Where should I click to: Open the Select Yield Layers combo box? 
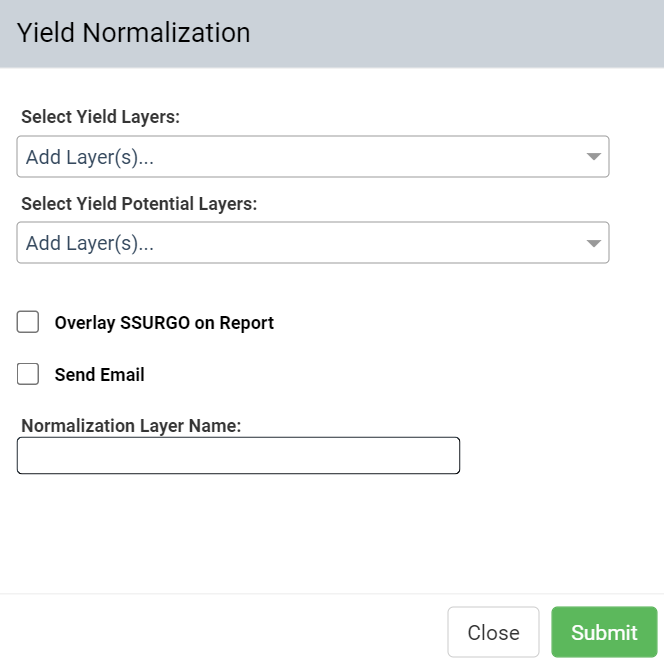coord(313,157)
